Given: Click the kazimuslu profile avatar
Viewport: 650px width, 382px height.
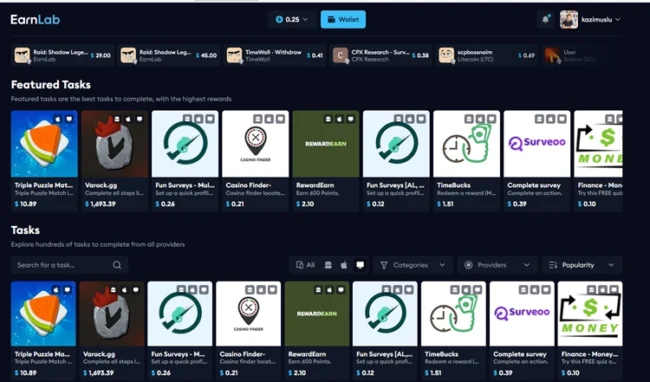Looking at the screenshot, I should (569, 19).
